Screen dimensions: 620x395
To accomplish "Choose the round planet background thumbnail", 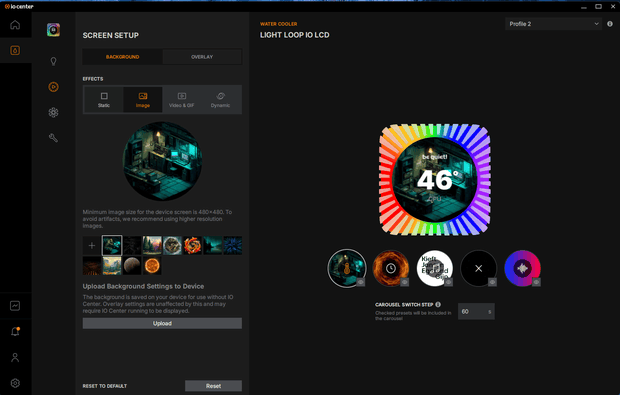I will coord(172,246).
